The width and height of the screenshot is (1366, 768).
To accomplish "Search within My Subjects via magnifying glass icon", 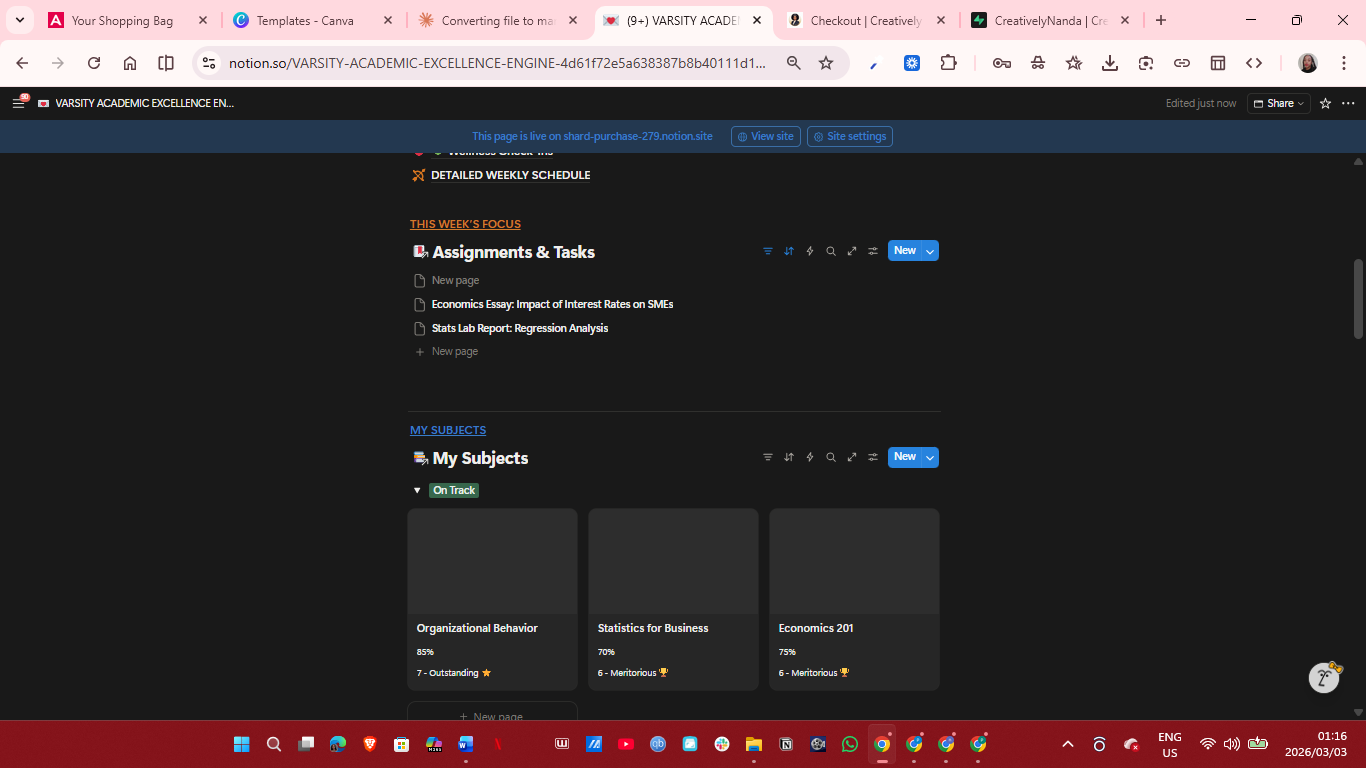I will point(830,456).
